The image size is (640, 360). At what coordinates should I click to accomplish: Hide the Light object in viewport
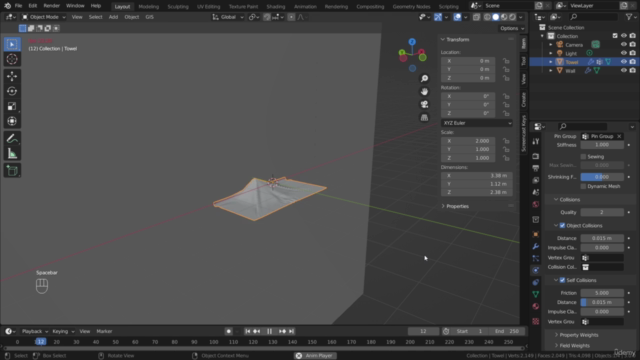pyautogui.click(x=624, y=53)
